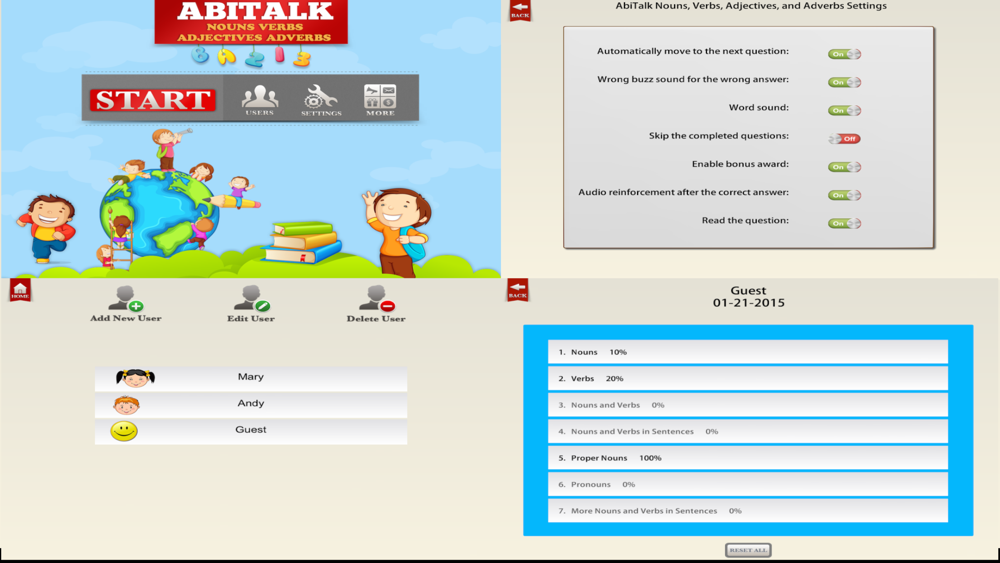Tap the red START button
This screenshot has width=1000, height=563.
coord(152,100)
